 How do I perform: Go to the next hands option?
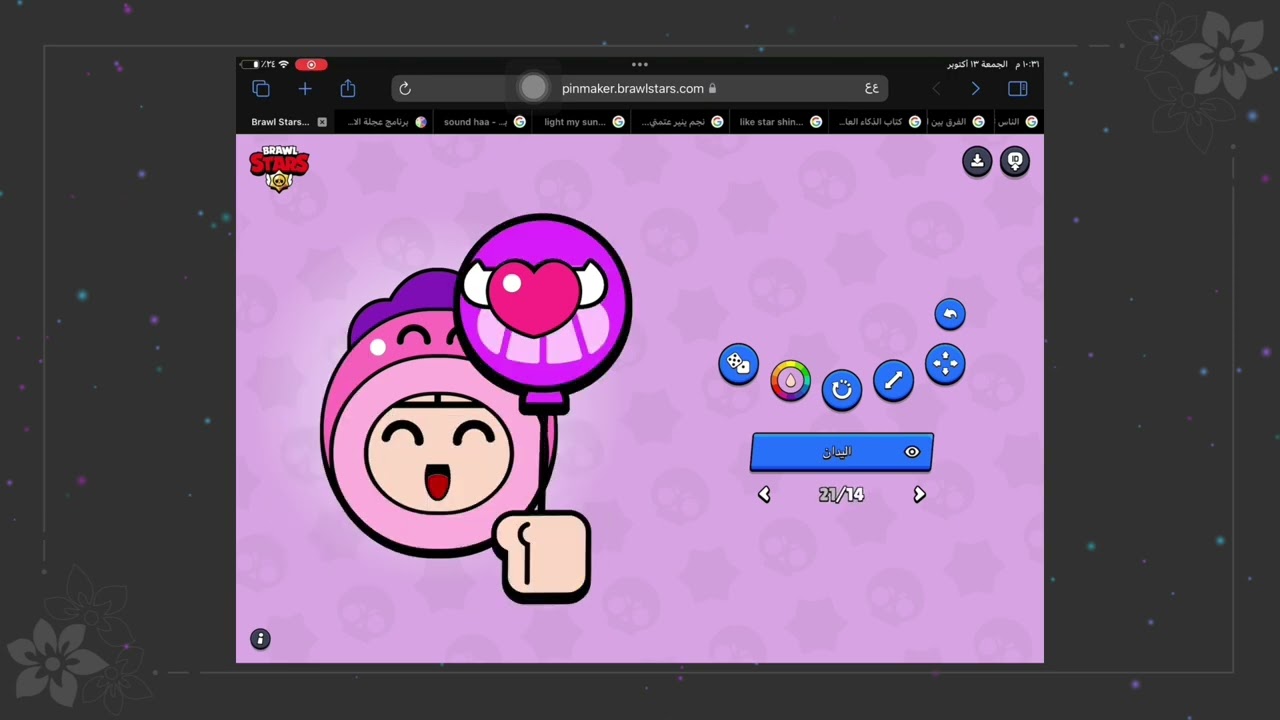[x=920, y=494]
